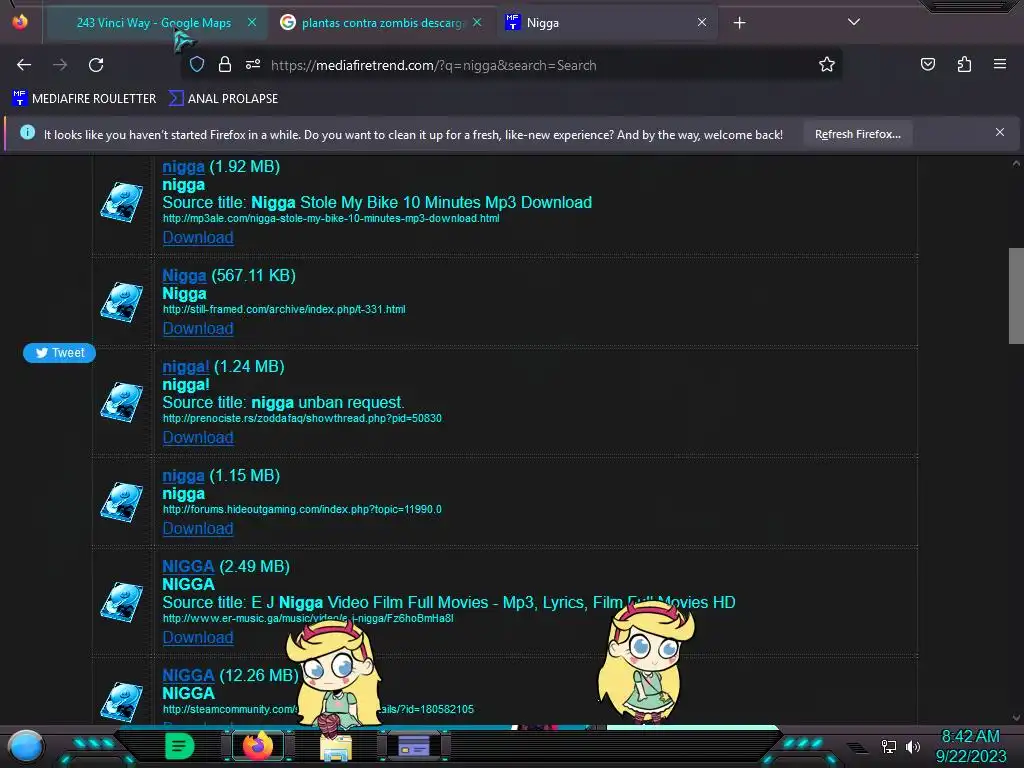Click the Firefox icon on the taskbar

(x=258, y=746)
